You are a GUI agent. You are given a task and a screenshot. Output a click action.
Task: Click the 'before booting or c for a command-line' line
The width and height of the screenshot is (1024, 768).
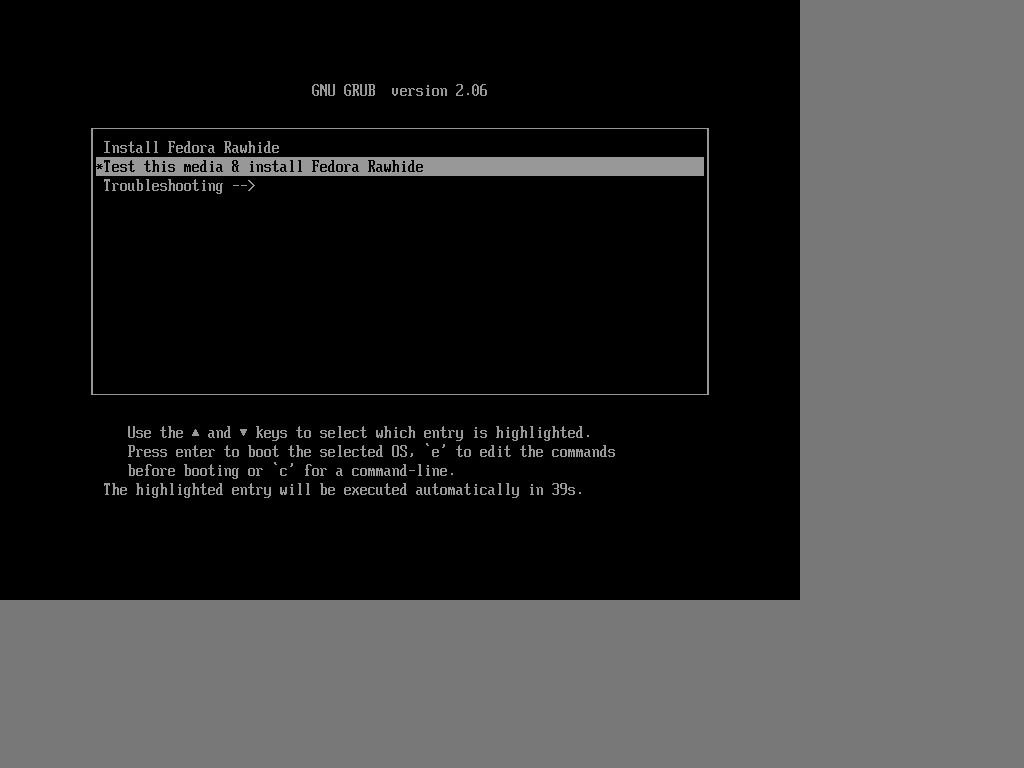291,471
